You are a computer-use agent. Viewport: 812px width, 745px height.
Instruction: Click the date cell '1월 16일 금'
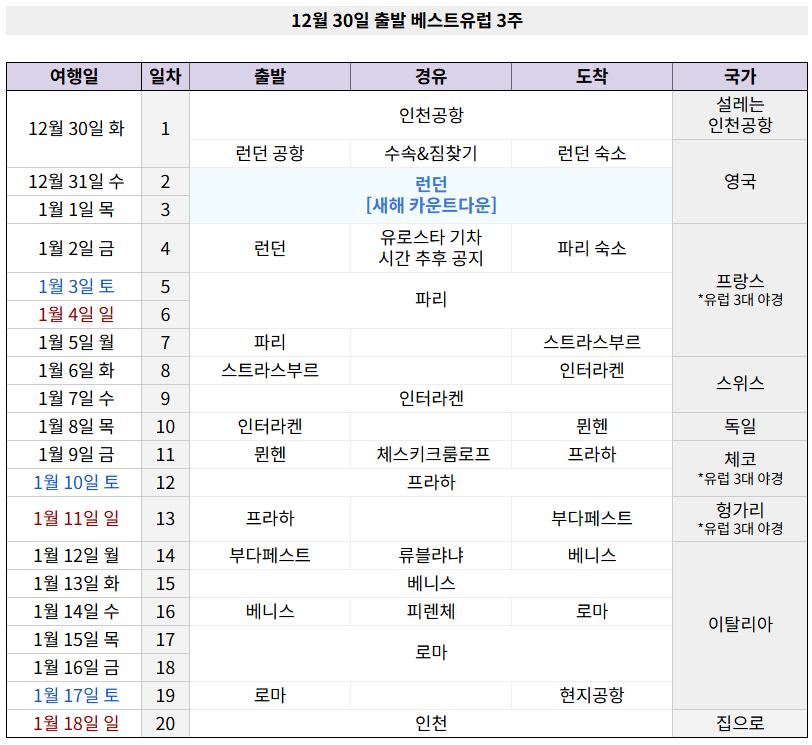(x=74, y=668)
